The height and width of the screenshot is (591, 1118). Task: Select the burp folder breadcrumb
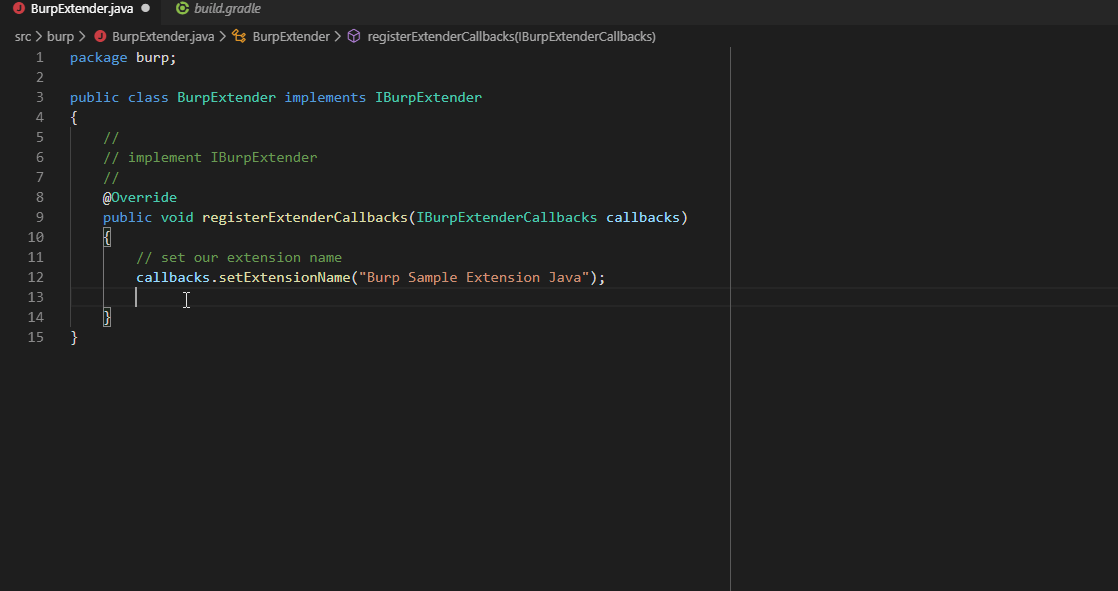tap(60, 36)
